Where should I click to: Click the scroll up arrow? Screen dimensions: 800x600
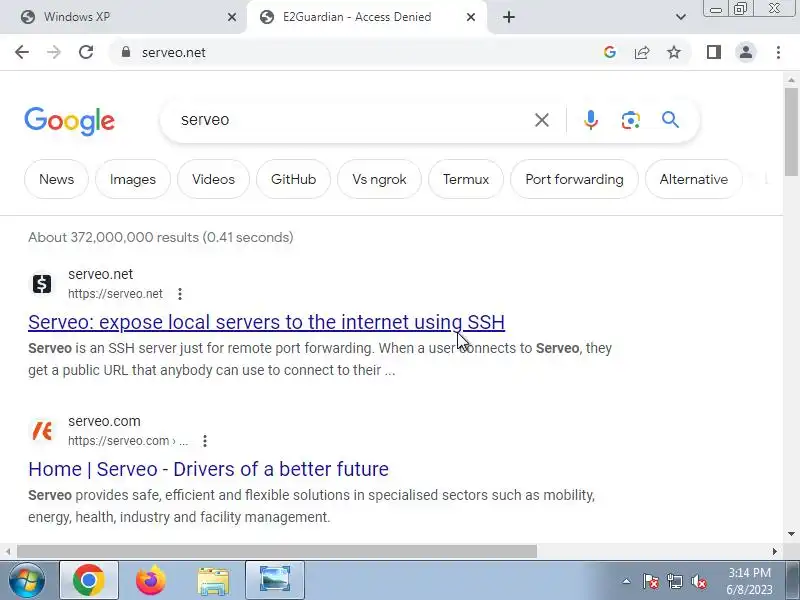[791, 80]
